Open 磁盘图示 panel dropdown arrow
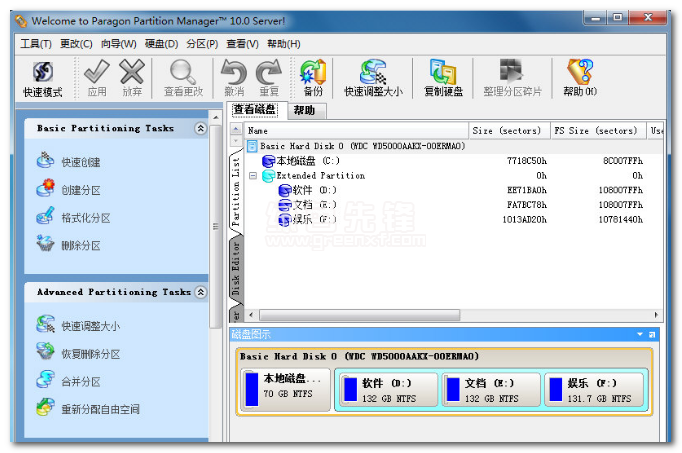Screen dimensions: 682x453 coord(640,334)
